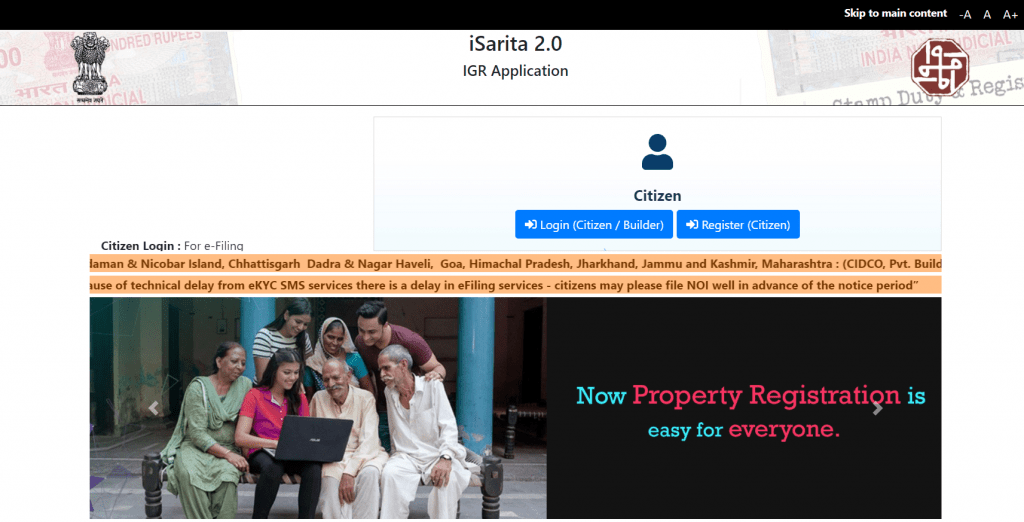Viewport: 1024px width, 522px height.
Task: Go to the previous carousel slide
Action: [154, 408]
